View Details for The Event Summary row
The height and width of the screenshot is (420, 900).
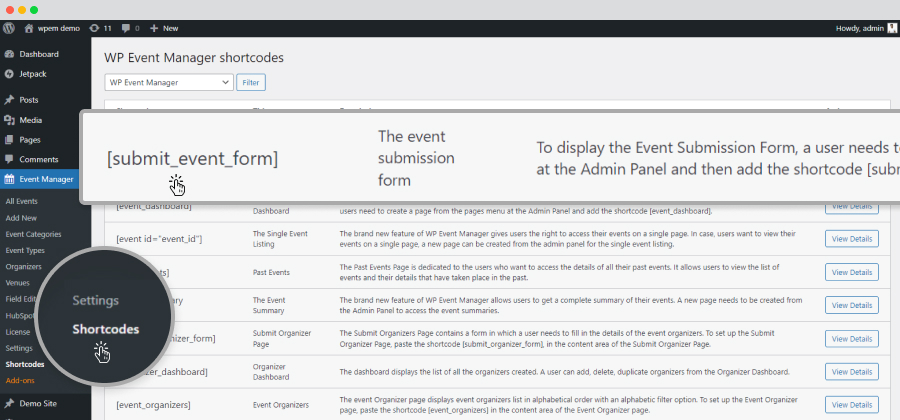tap(852, 305)
